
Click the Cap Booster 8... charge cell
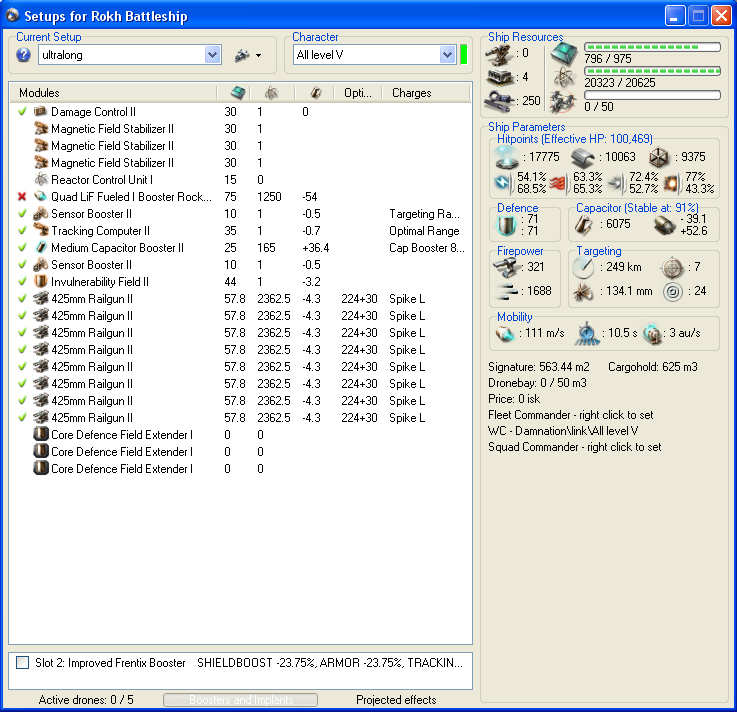point(427,248)
